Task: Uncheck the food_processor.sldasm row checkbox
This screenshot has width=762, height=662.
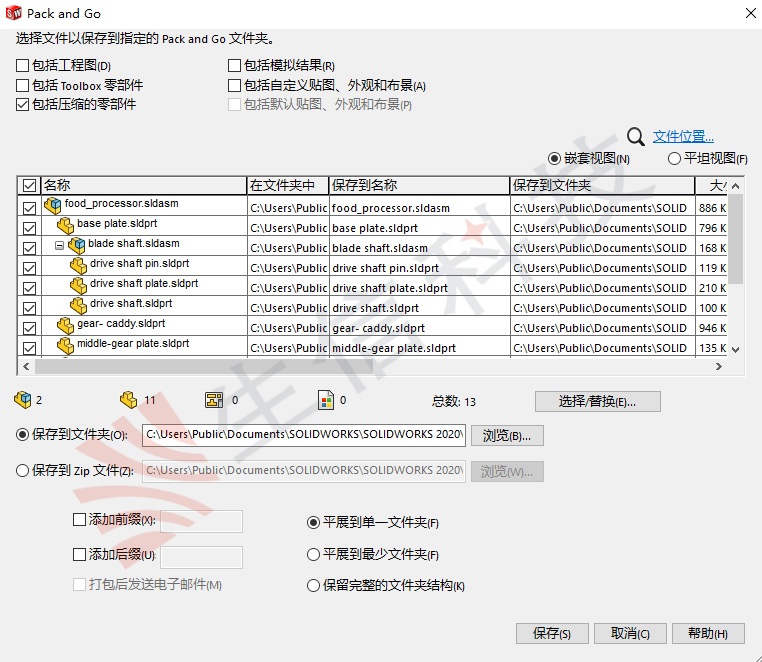Action: click(x=29, y=208)
